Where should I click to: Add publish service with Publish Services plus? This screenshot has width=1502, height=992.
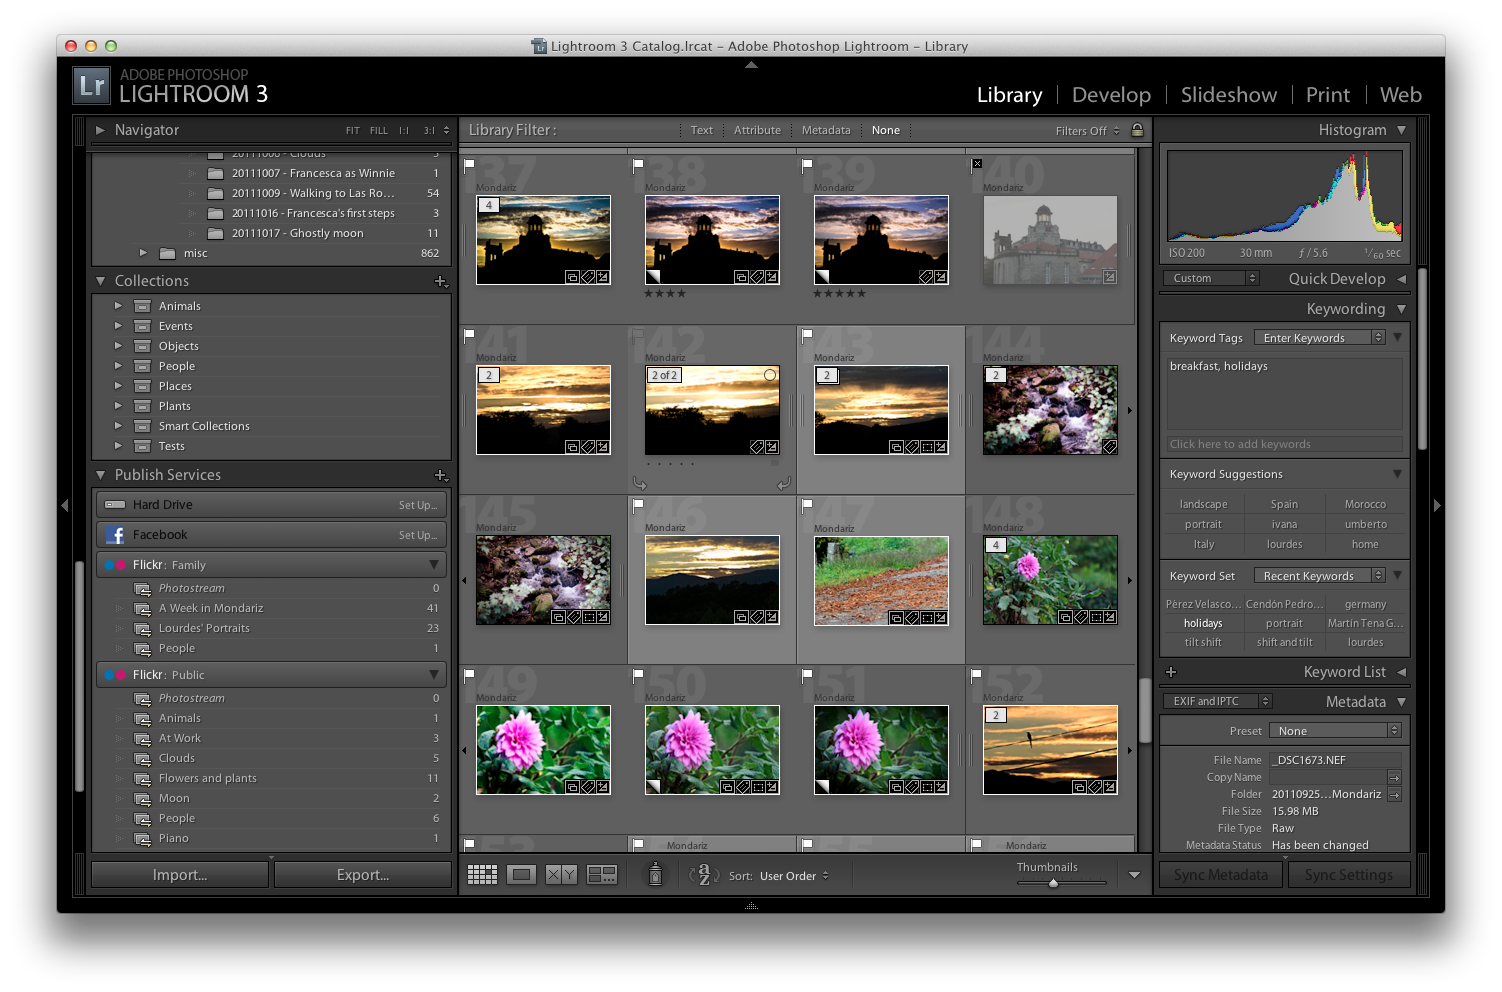441,475
